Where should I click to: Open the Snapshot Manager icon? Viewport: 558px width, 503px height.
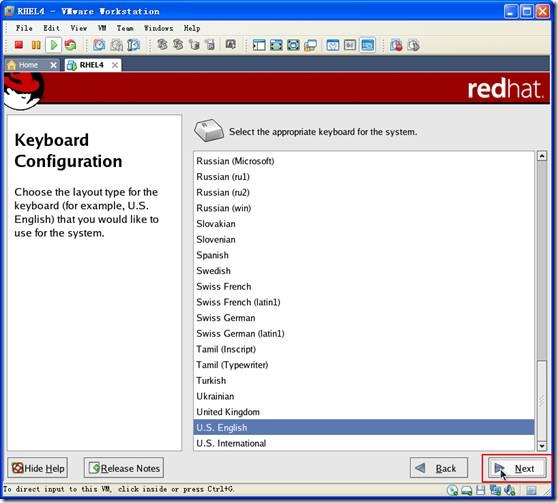(x=133, y=45)
